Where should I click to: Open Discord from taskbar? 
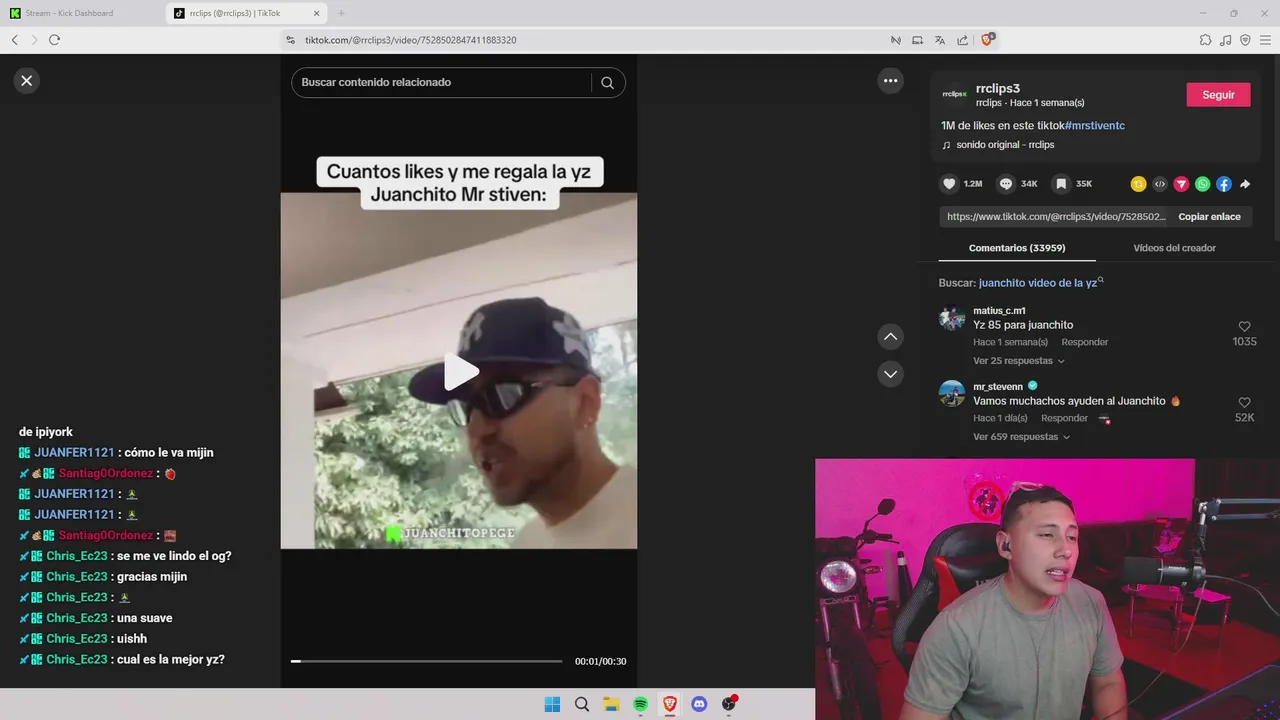pos(699,704)
